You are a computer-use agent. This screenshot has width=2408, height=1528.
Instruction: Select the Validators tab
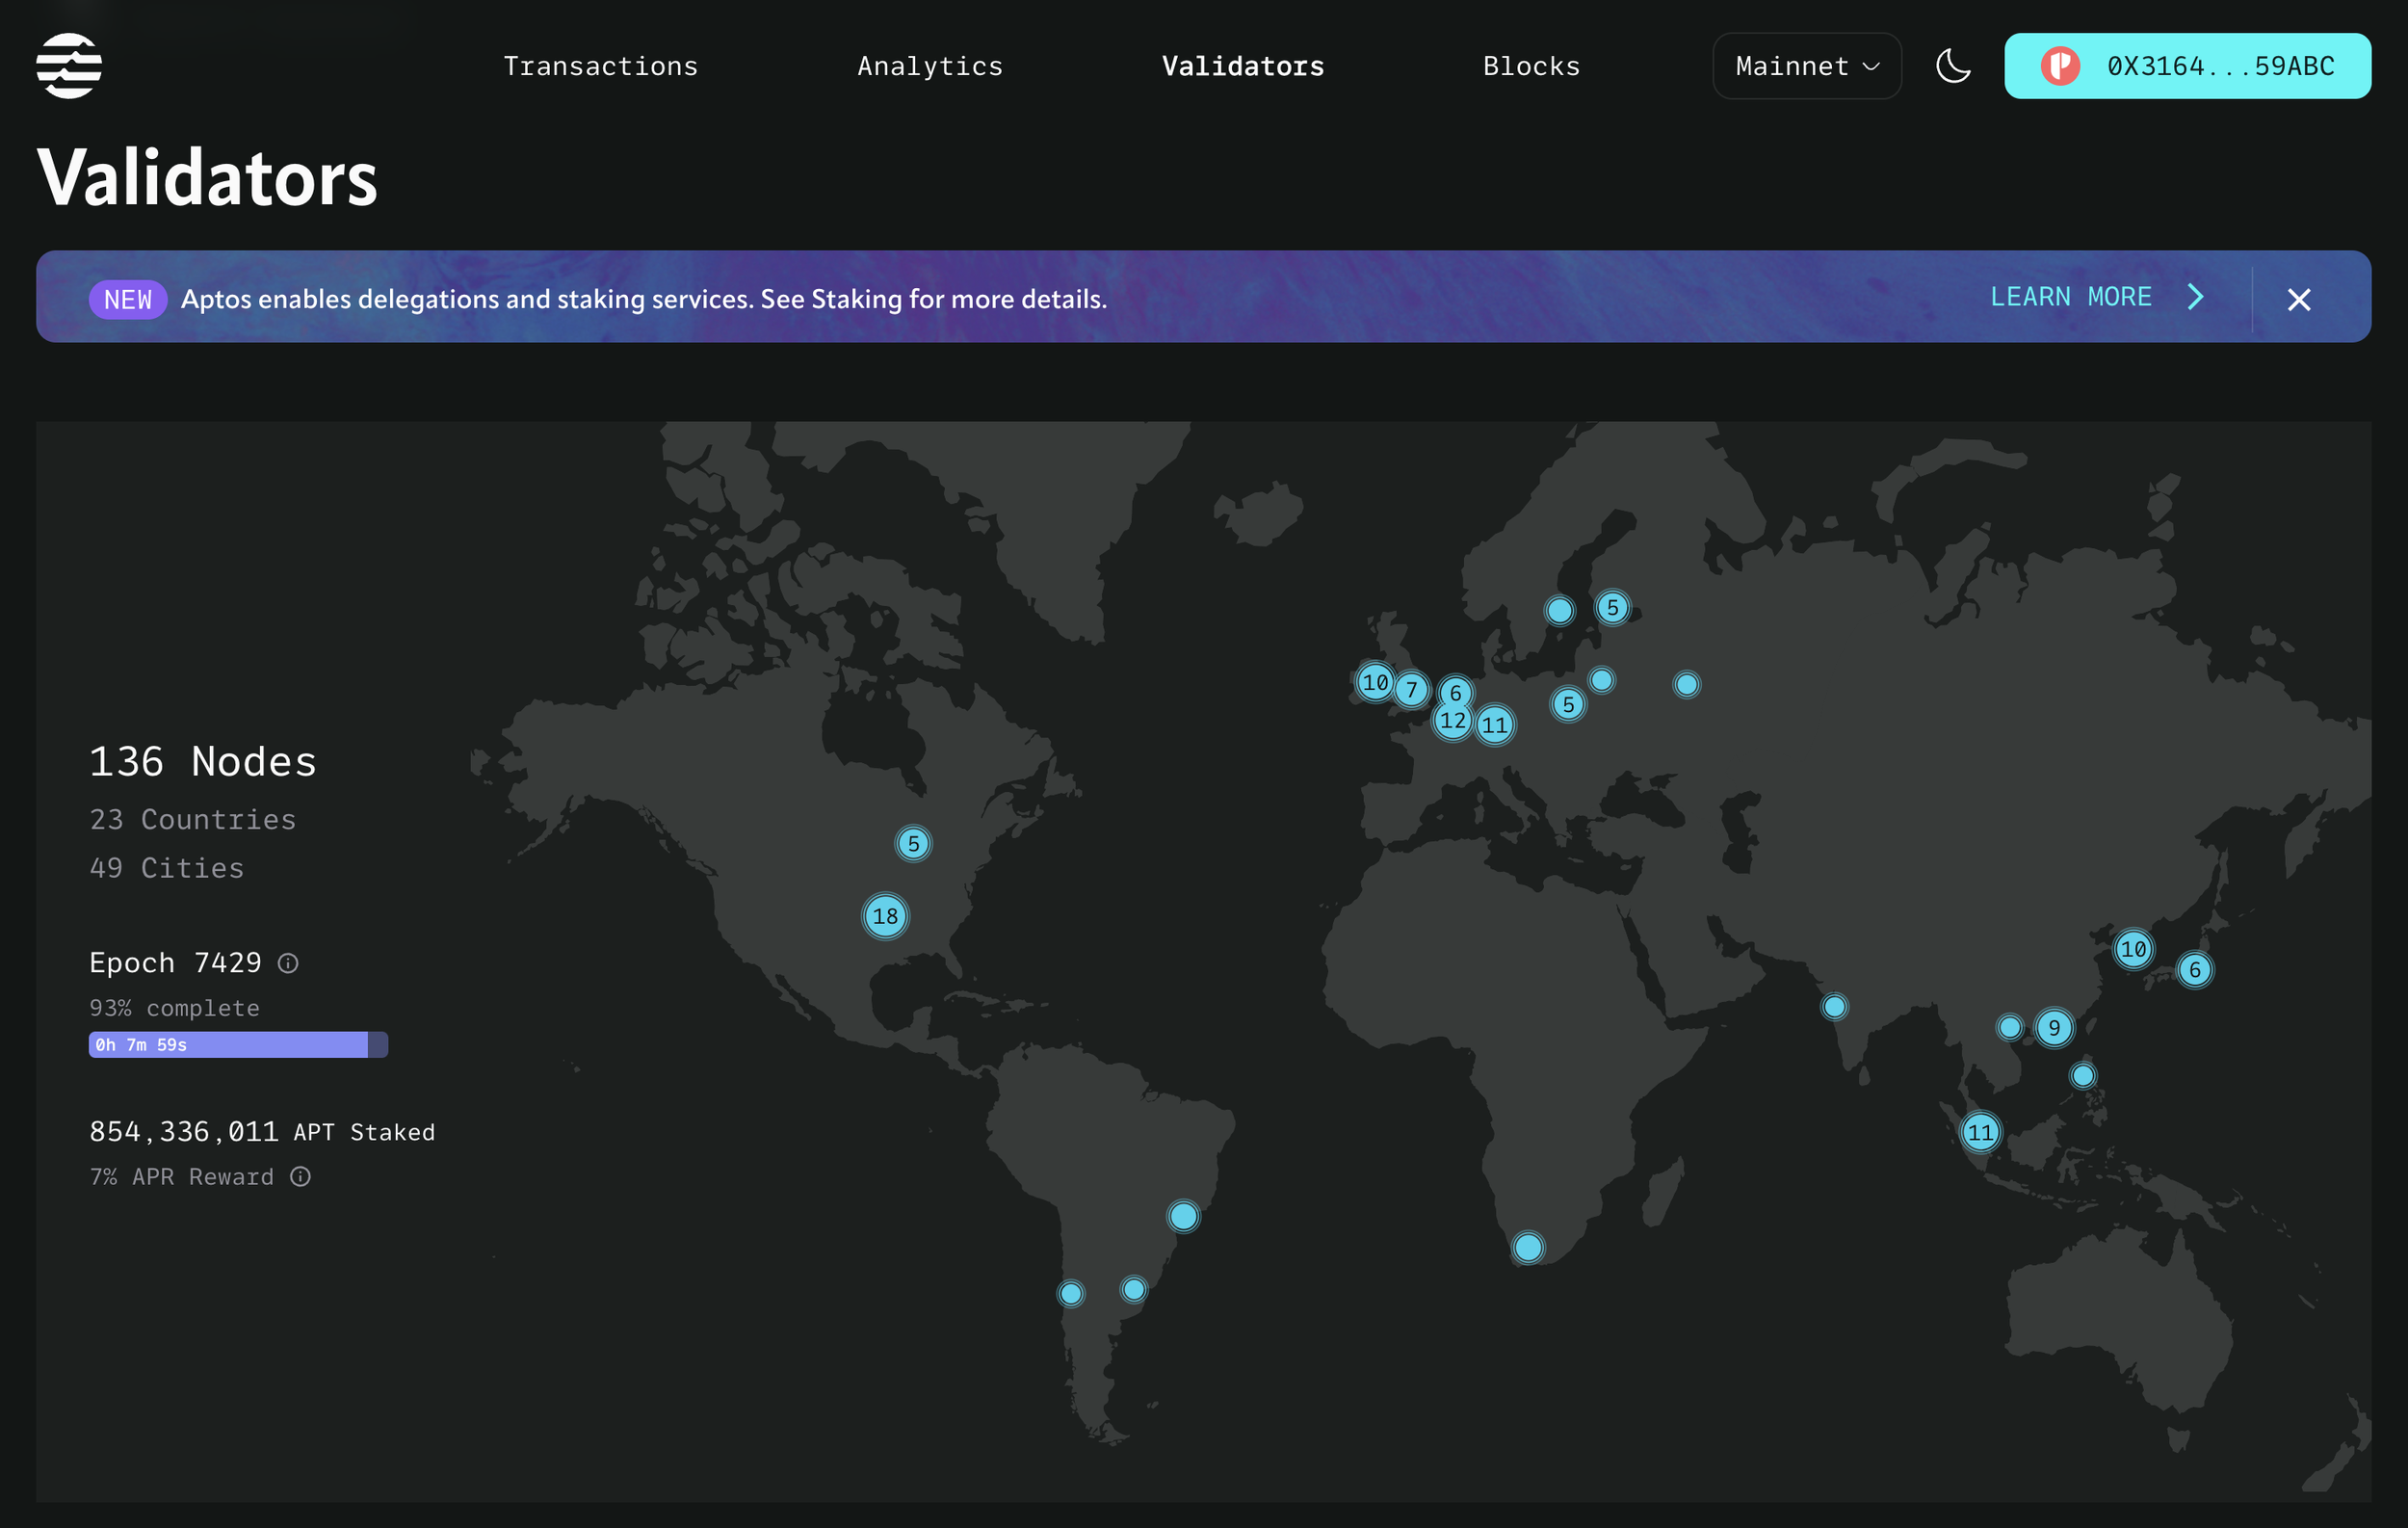point(1242,66)
